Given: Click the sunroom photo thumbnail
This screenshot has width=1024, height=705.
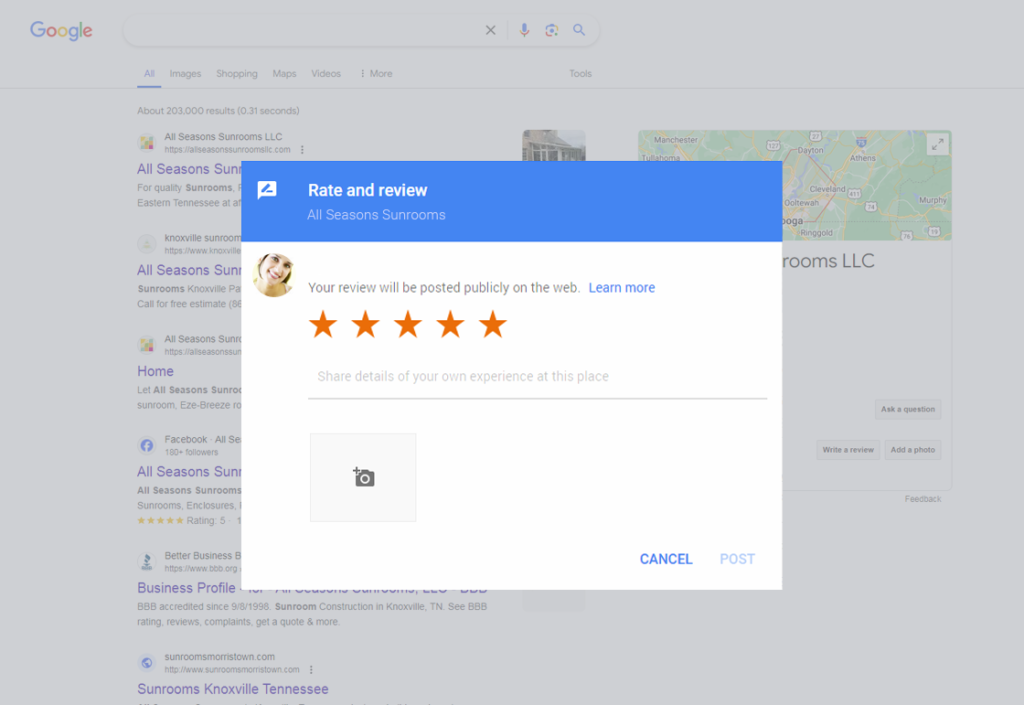Looking at the screenshot, I should click(x=554, y=146).
